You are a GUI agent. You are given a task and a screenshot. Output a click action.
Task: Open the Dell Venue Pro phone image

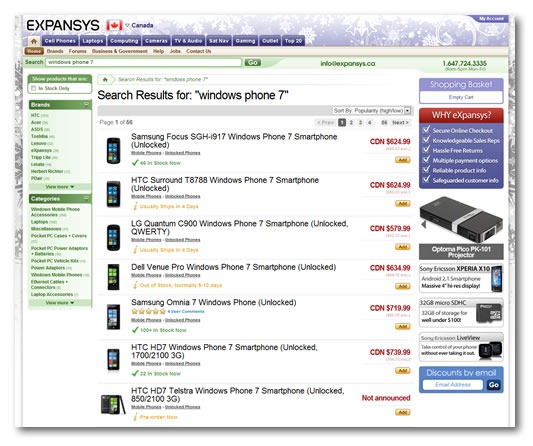(x=113, y=277)
